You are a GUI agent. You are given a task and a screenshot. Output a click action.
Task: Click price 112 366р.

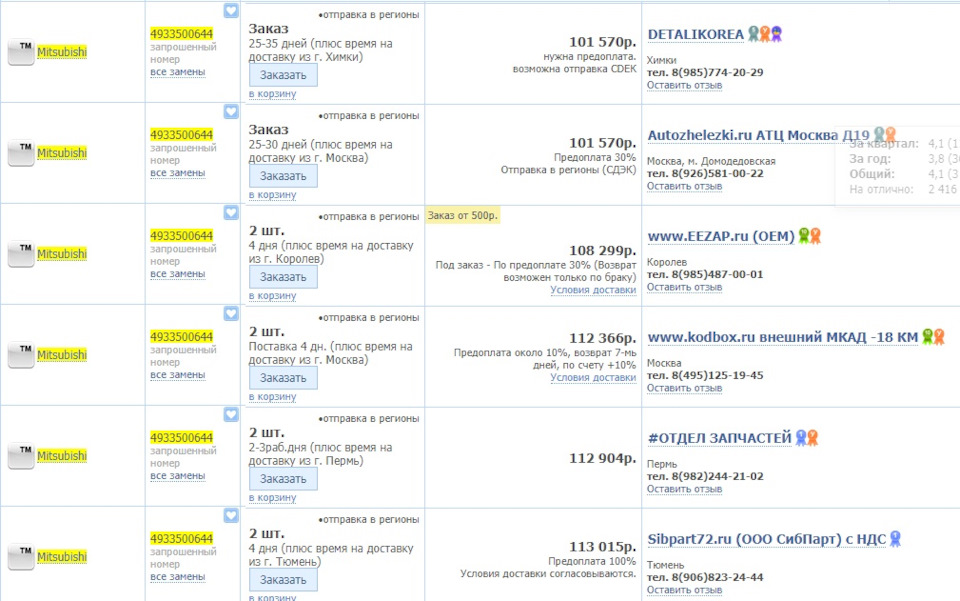(602, 338)
